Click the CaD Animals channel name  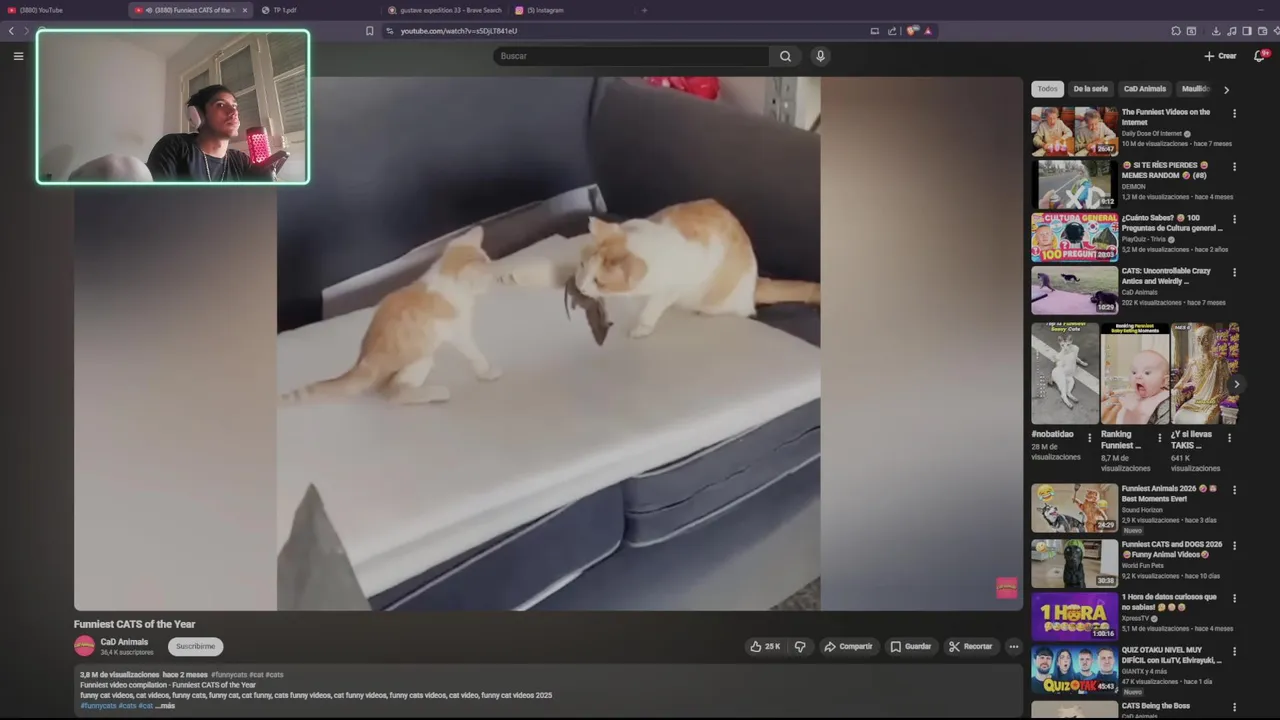pos(124,642)
